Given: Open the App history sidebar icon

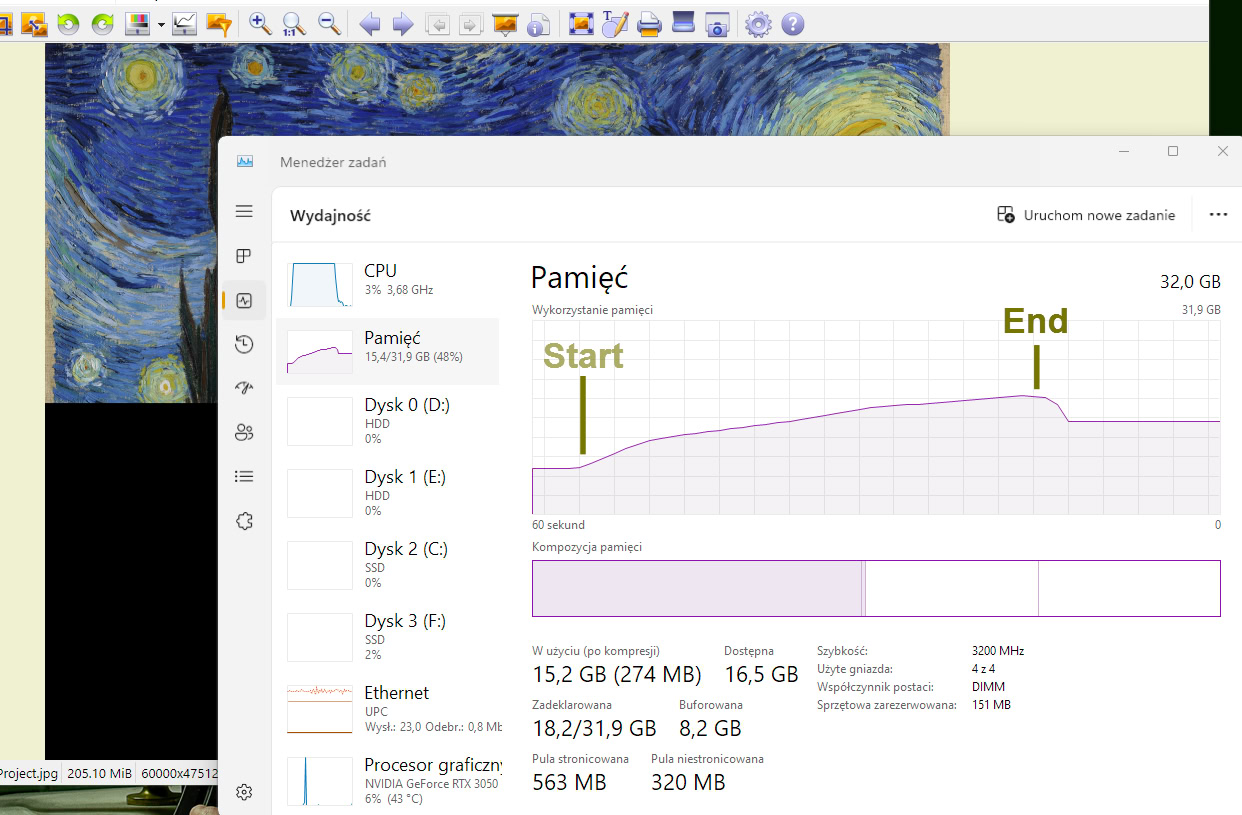Looking at the screenshot, I should [x=244, y=345].
